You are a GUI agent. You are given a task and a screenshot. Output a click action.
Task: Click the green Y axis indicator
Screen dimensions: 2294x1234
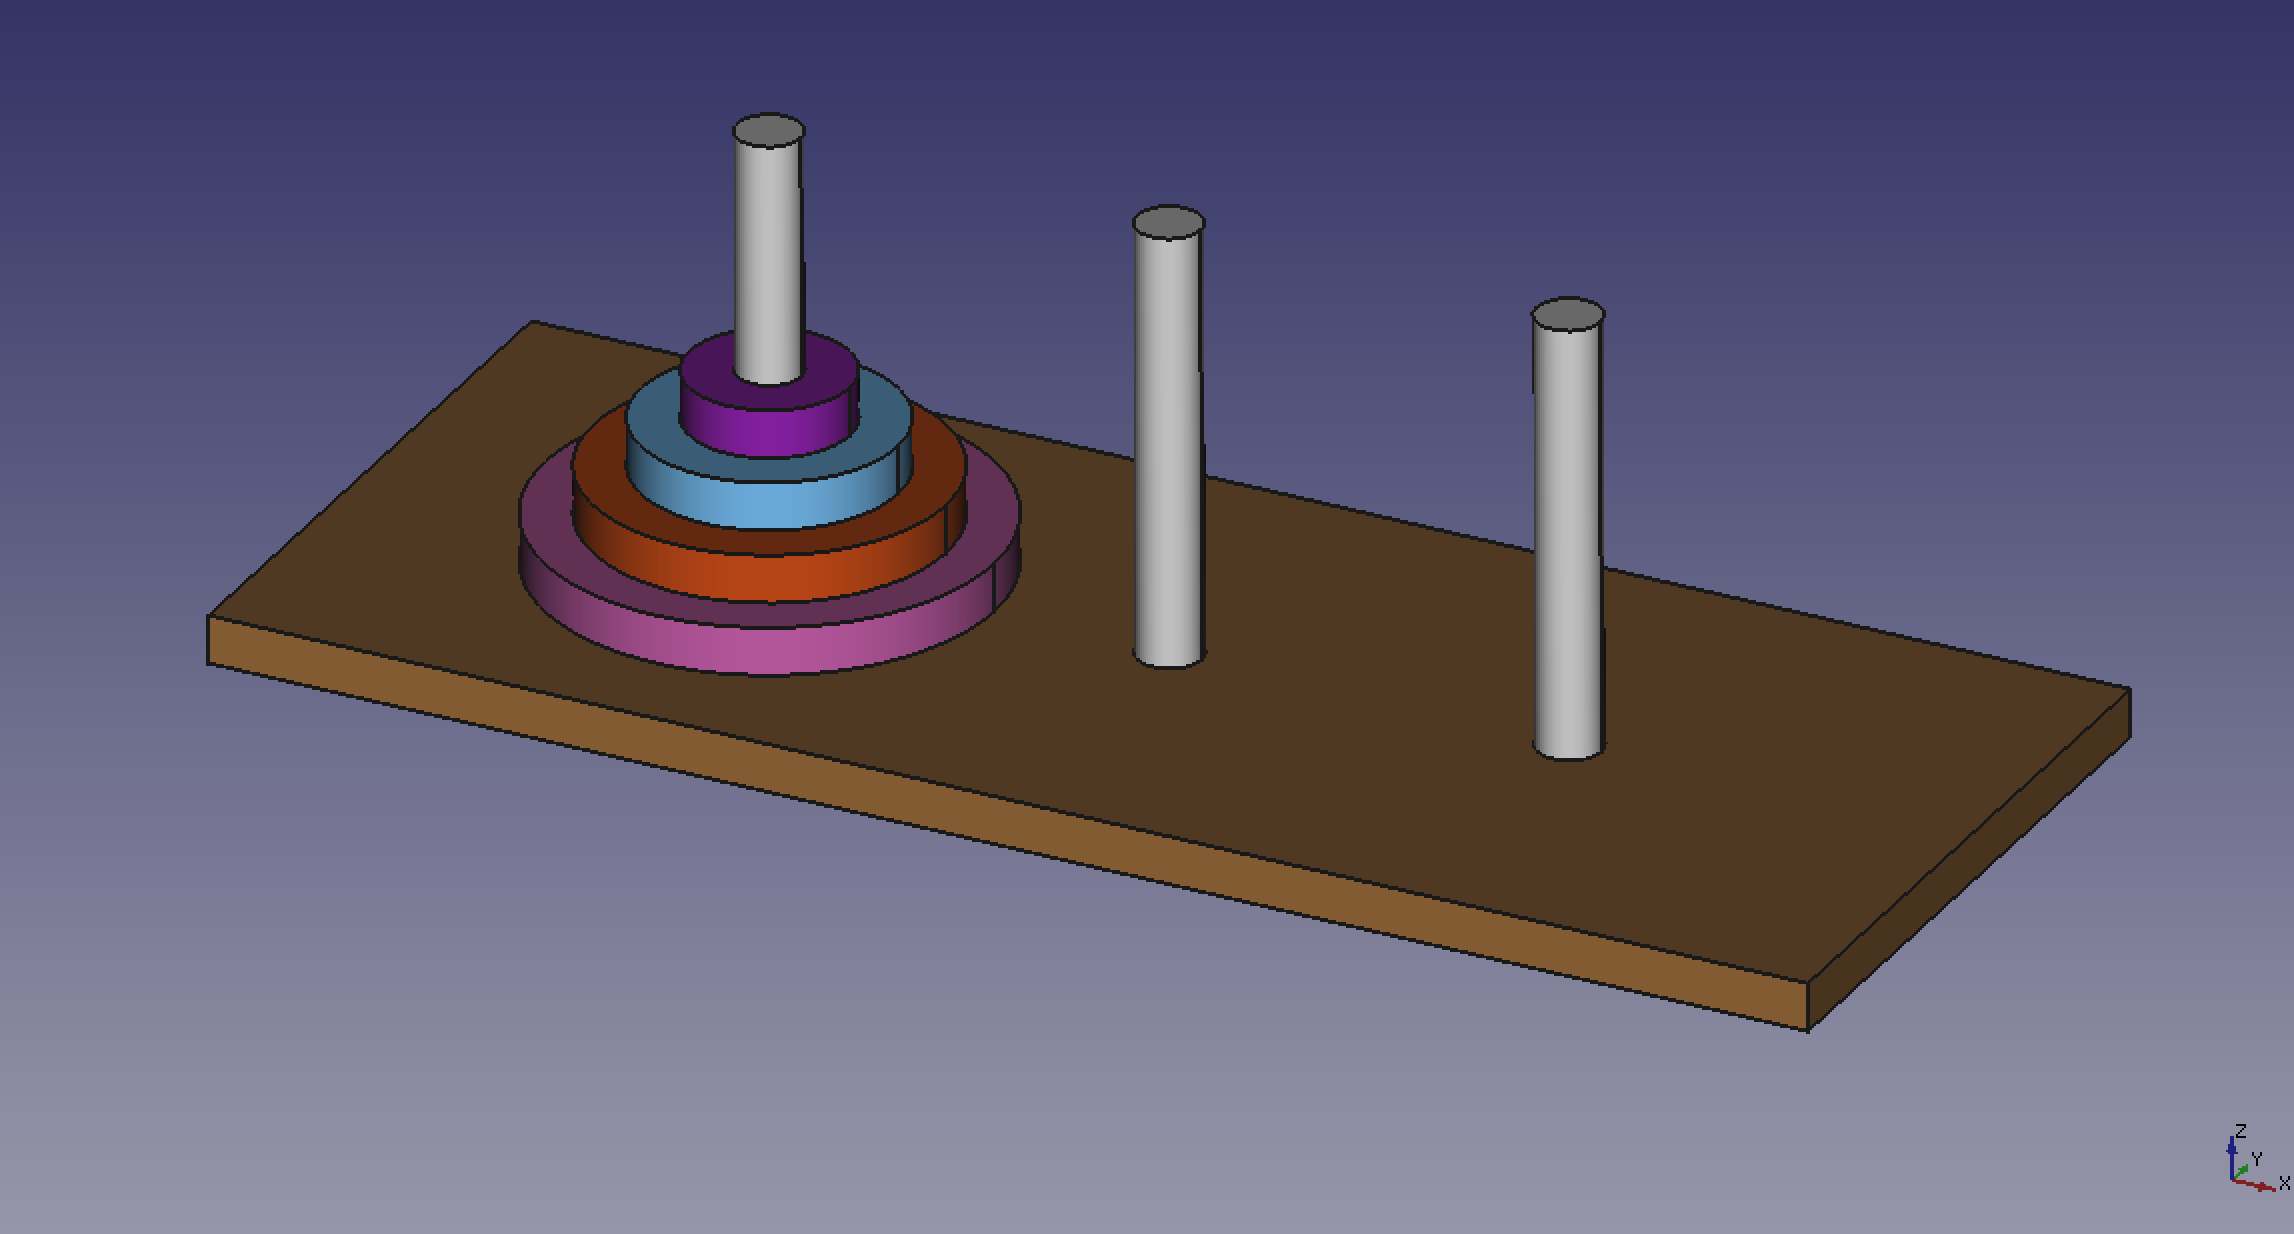(x=2243, y=1170)
